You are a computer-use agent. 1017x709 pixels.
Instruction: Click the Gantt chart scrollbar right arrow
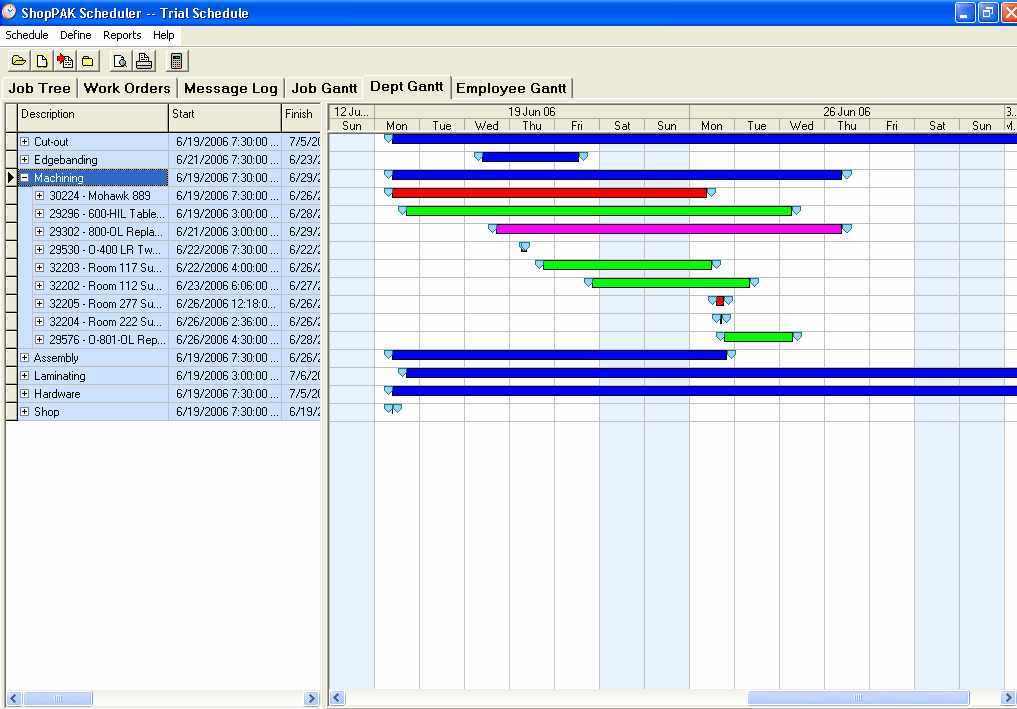(1009, 699)
